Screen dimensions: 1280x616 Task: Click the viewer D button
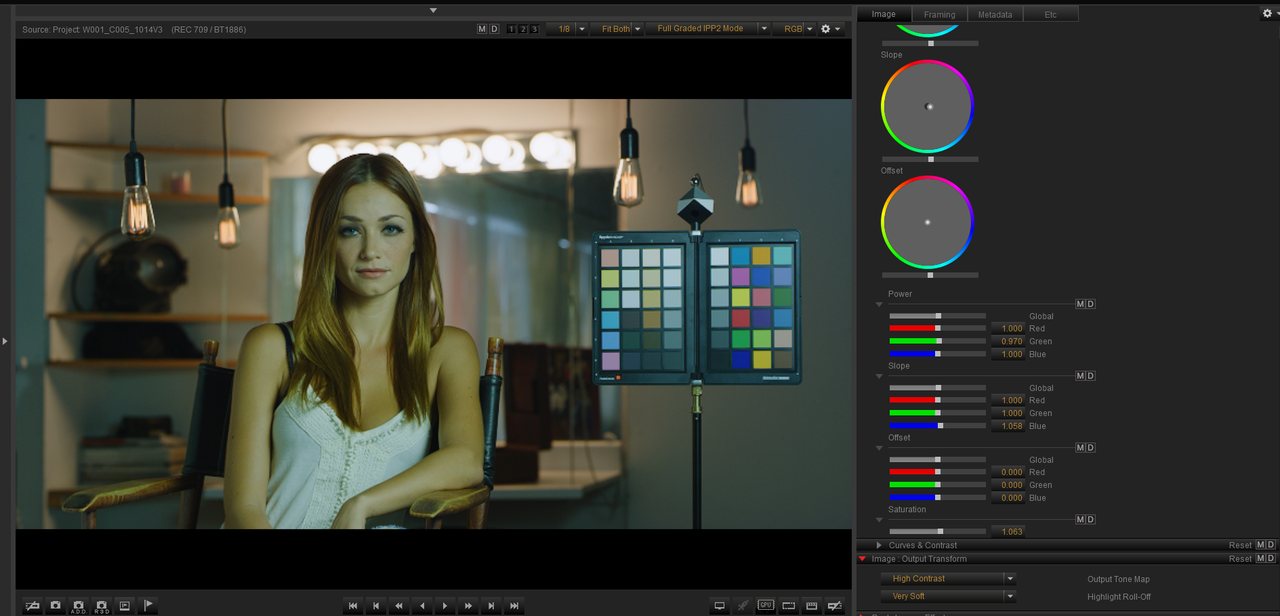coord(494,29)
